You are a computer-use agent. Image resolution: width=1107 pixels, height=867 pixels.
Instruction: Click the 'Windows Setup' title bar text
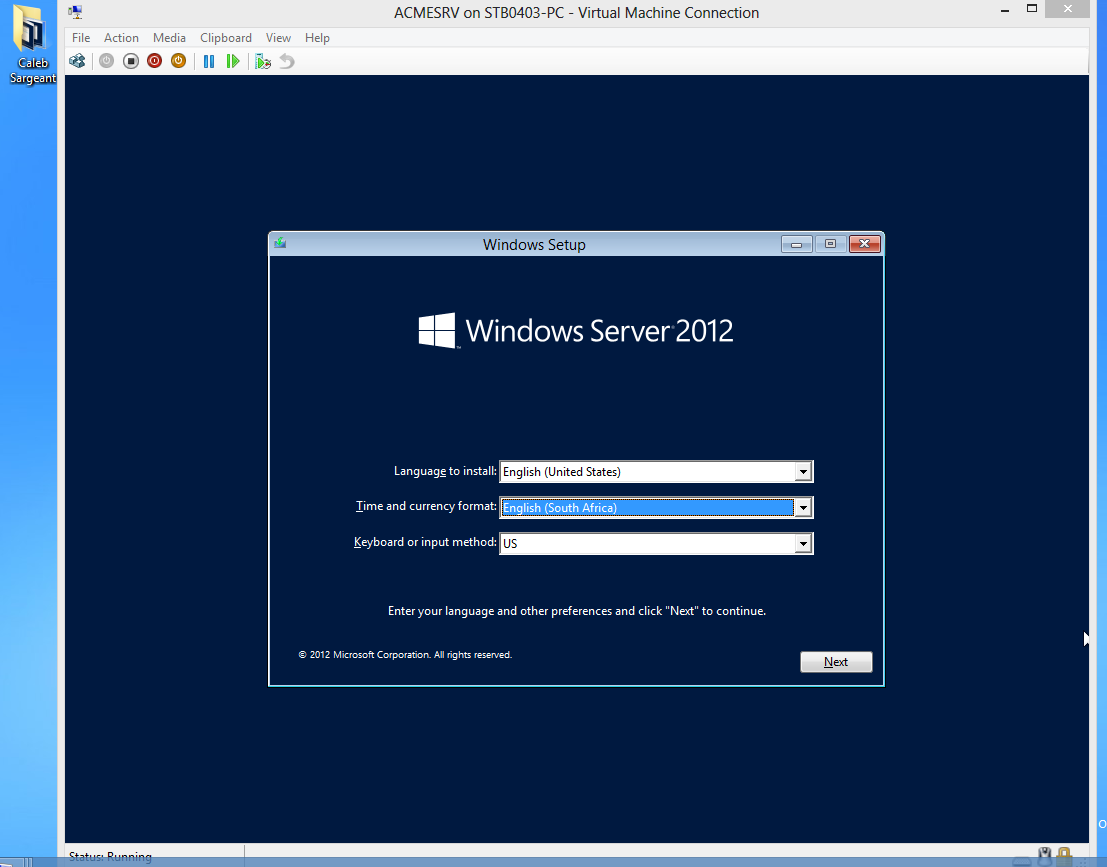tap(534, 244)
